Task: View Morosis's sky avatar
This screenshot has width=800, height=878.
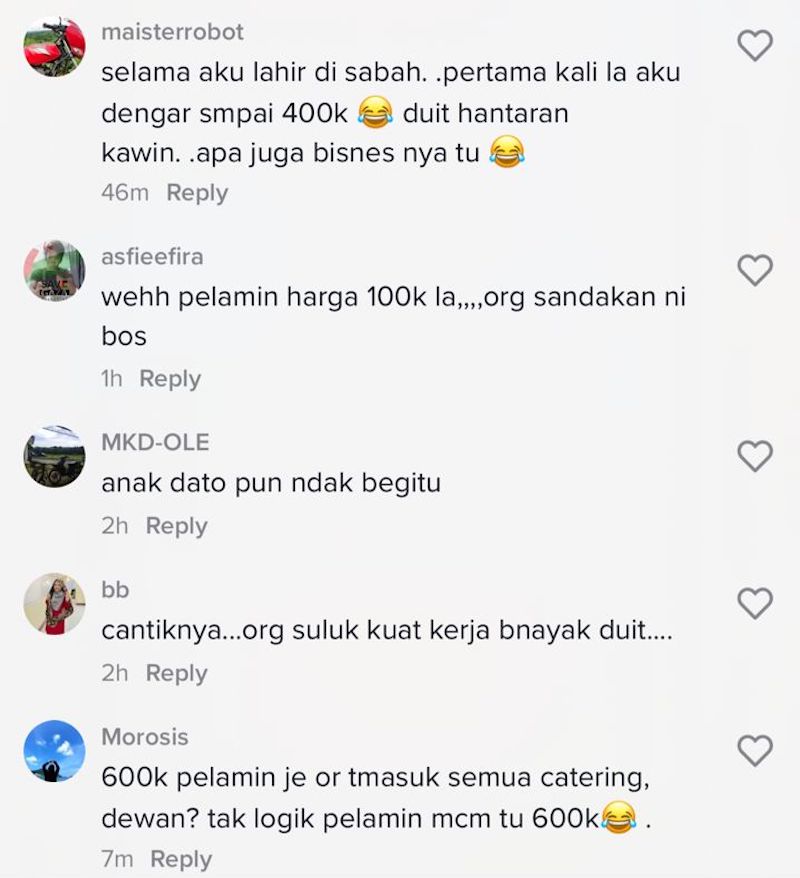Action: tap(54, 751)
